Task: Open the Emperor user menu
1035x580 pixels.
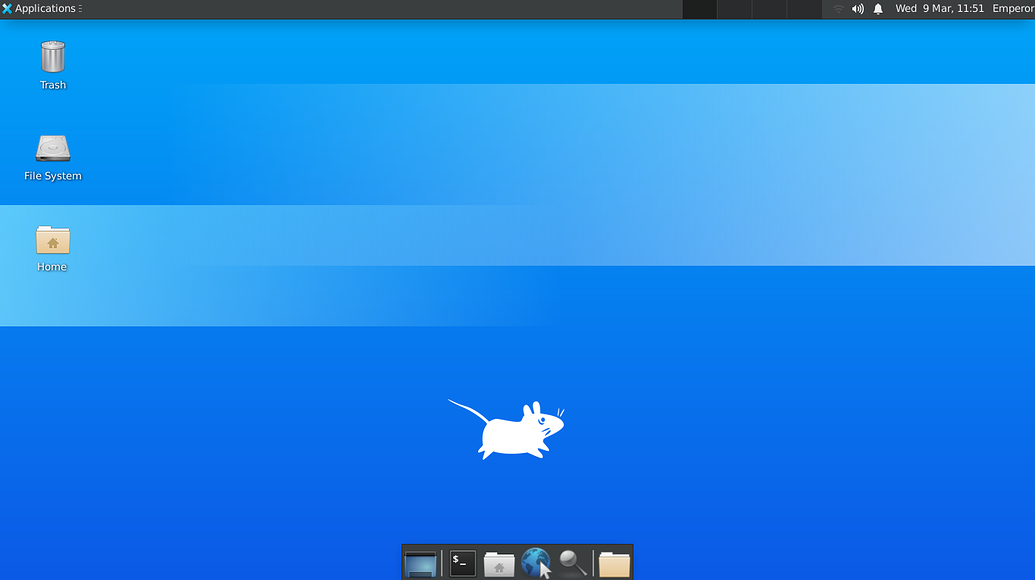Action: 1010,9
